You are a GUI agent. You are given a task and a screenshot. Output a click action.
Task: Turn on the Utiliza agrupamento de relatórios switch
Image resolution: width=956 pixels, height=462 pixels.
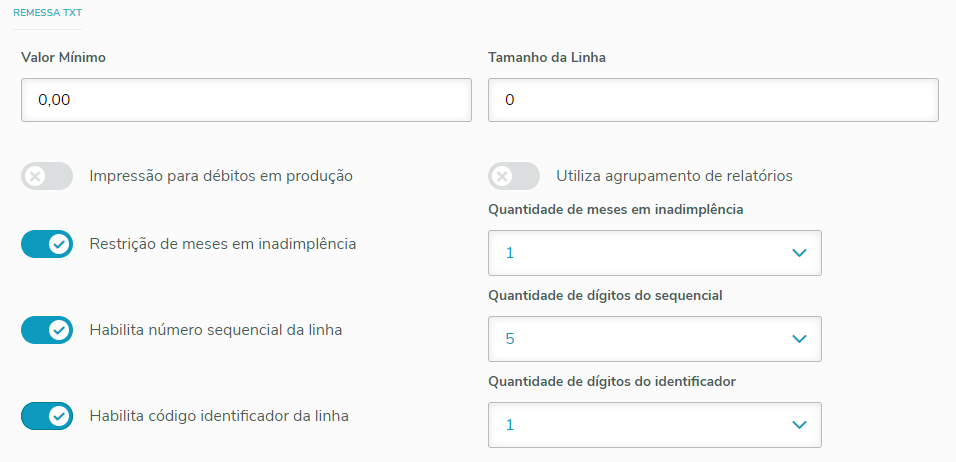514,176
